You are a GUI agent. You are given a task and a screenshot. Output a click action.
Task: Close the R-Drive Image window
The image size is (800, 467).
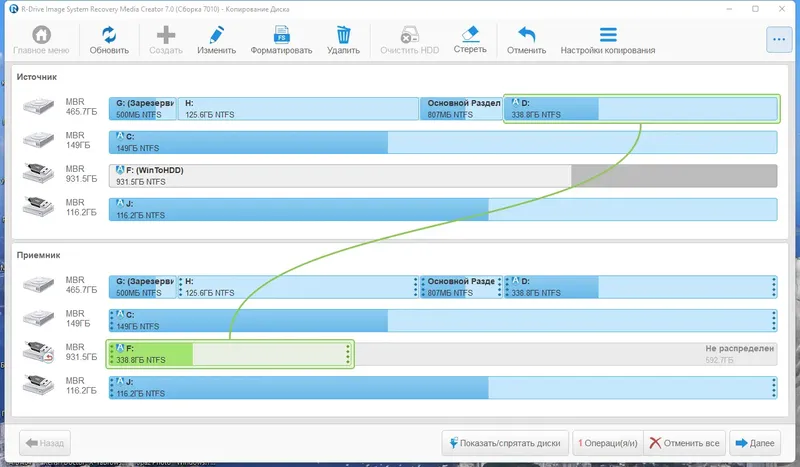pyautogui.click(x=782, y=9)
